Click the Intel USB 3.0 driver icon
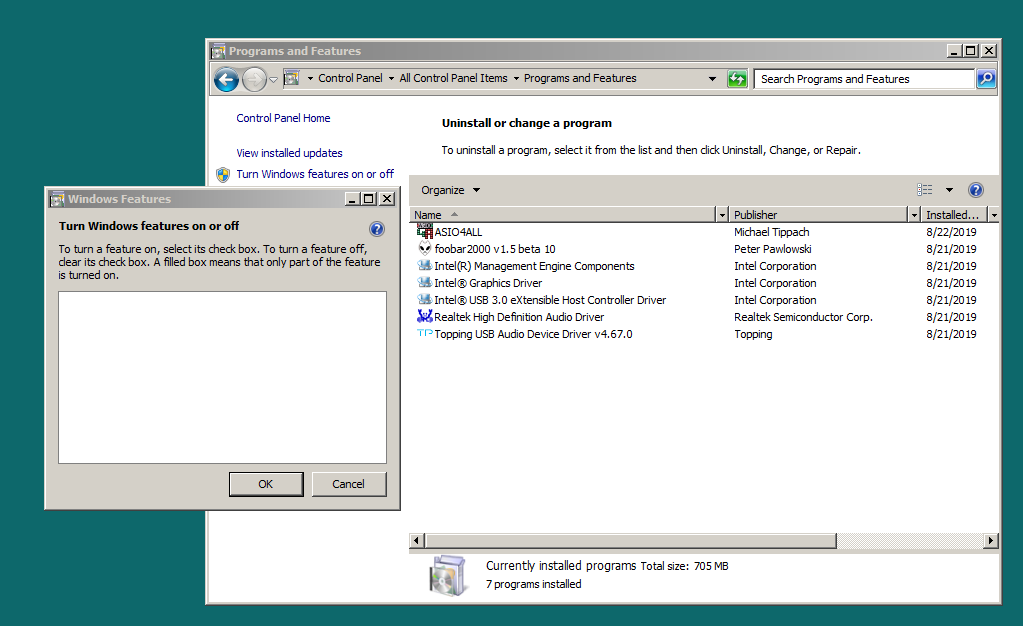Viewport: 1023px width, 626px height. [x=425, y=299]
